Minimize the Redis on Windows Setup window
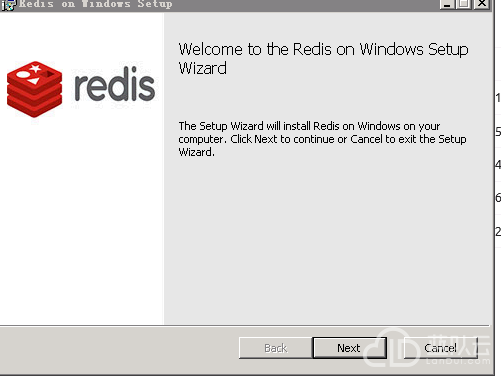Viewport: 501px width, 377px height. coord(447,4)
